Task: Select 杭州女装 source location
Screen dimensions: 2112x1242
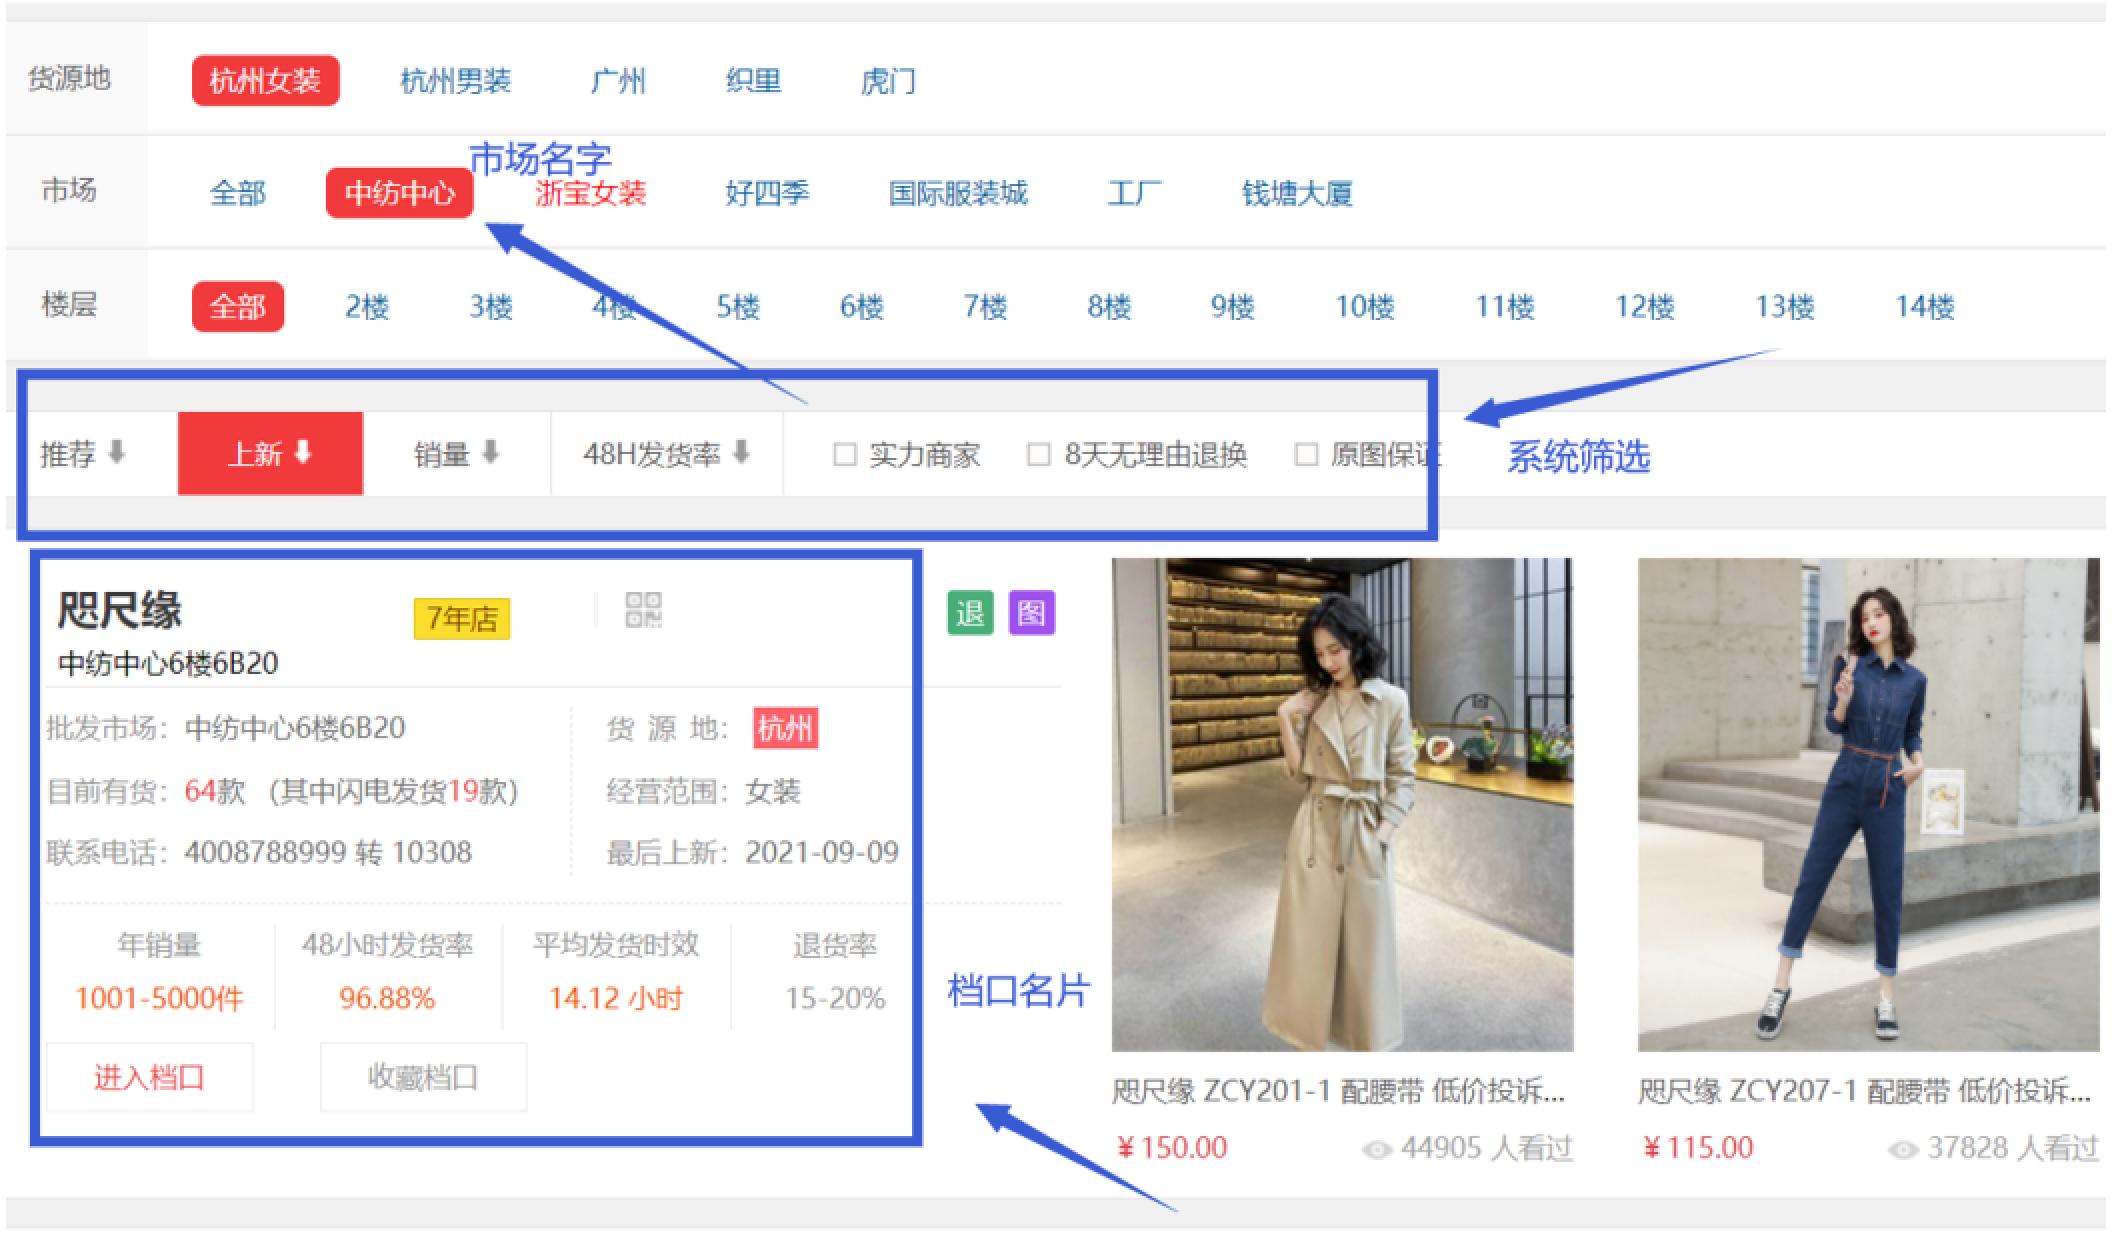Action: coord(265,81)
